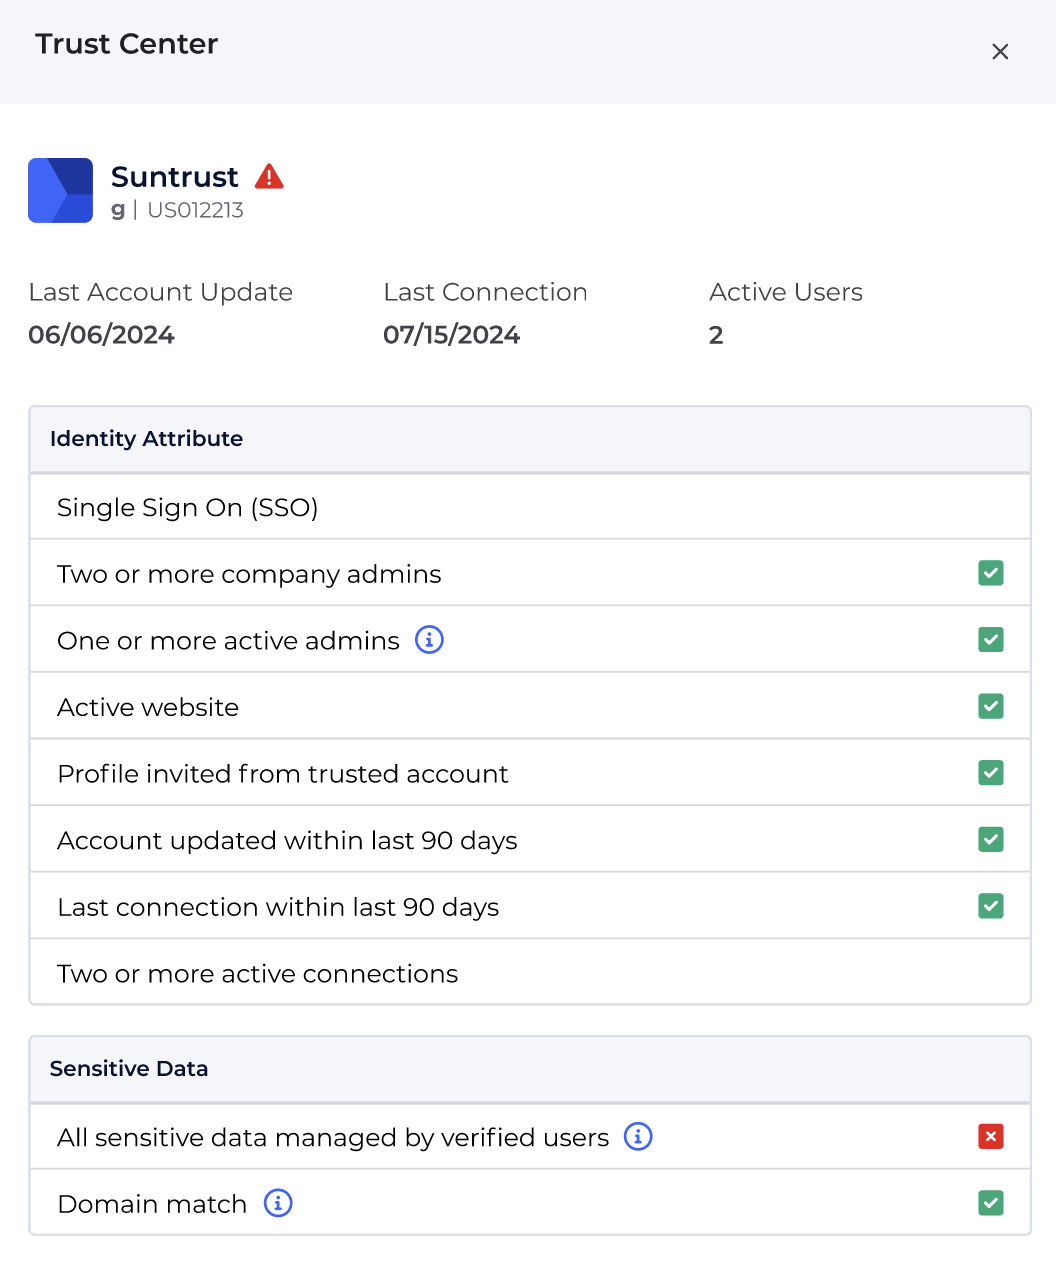This screenshot has width=1056, height=1262.
Task: Click green check for Account updated within 90 days
Action: click(991, 840)
